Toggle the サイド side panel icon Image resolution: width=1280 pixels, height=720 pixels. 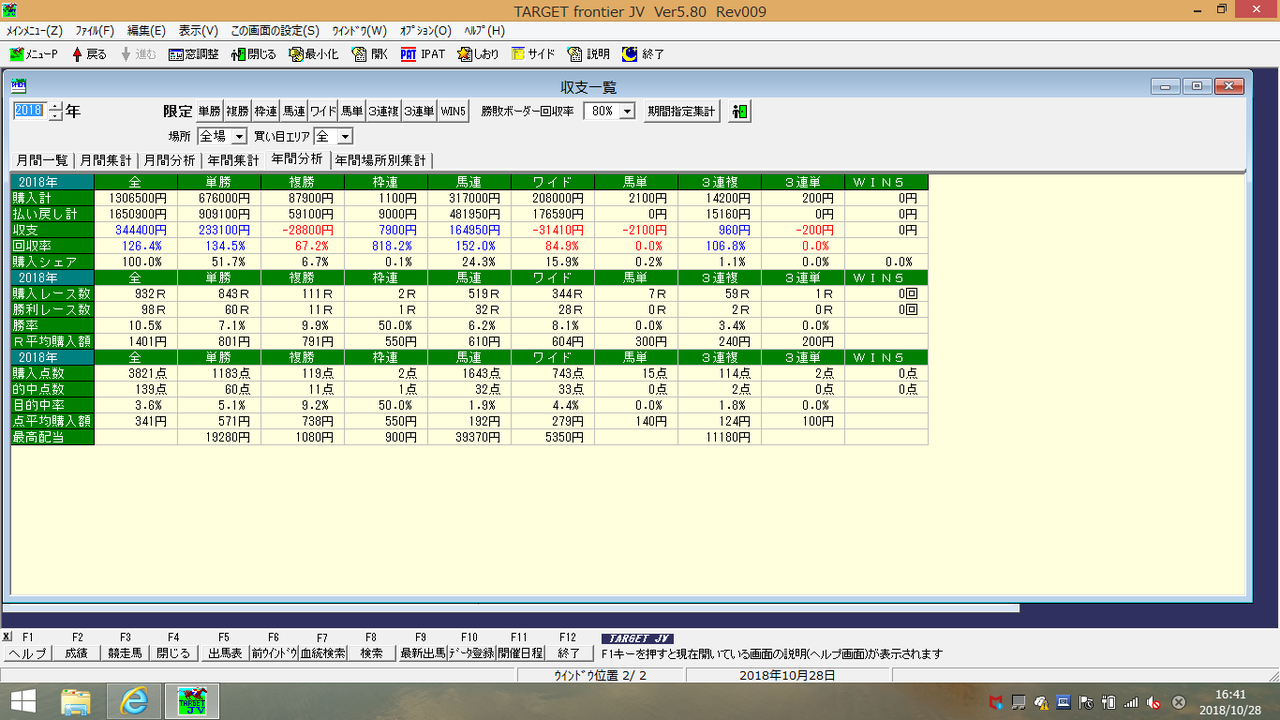pos(533,54)
